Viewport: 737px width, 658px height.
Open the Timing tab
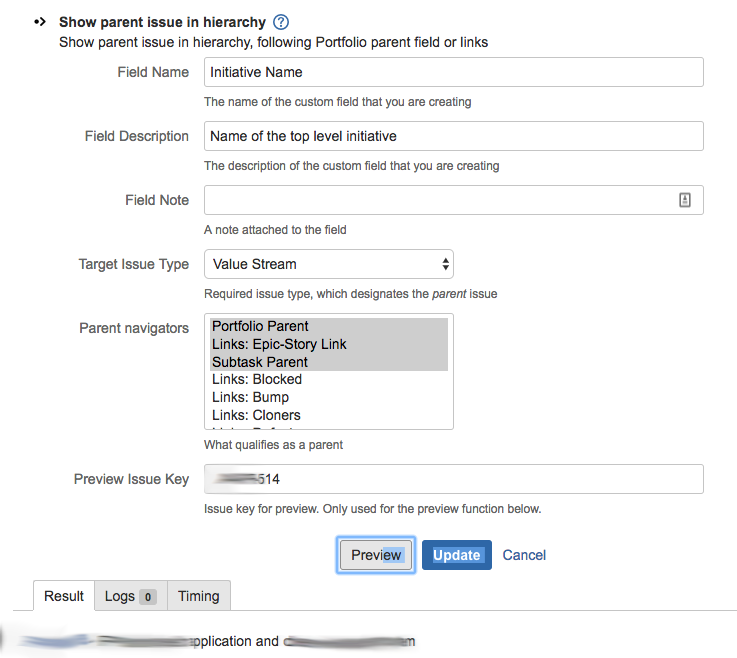click(x=199, y=596)
